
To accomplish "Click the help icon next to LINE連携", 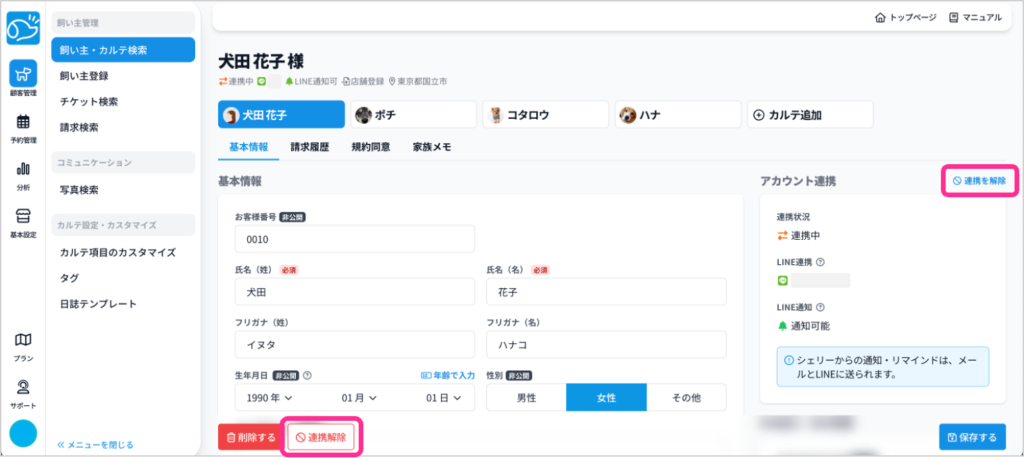I will (820, 263).
